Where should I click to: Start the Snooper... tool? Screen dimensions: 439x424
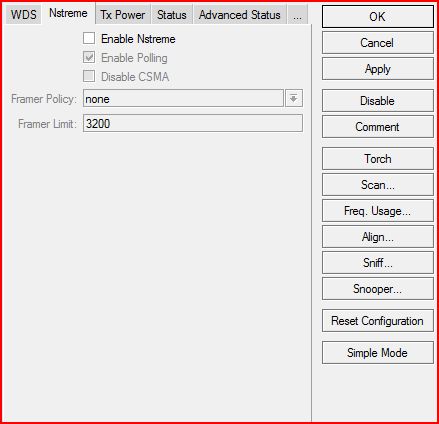[x=378, y=289]
